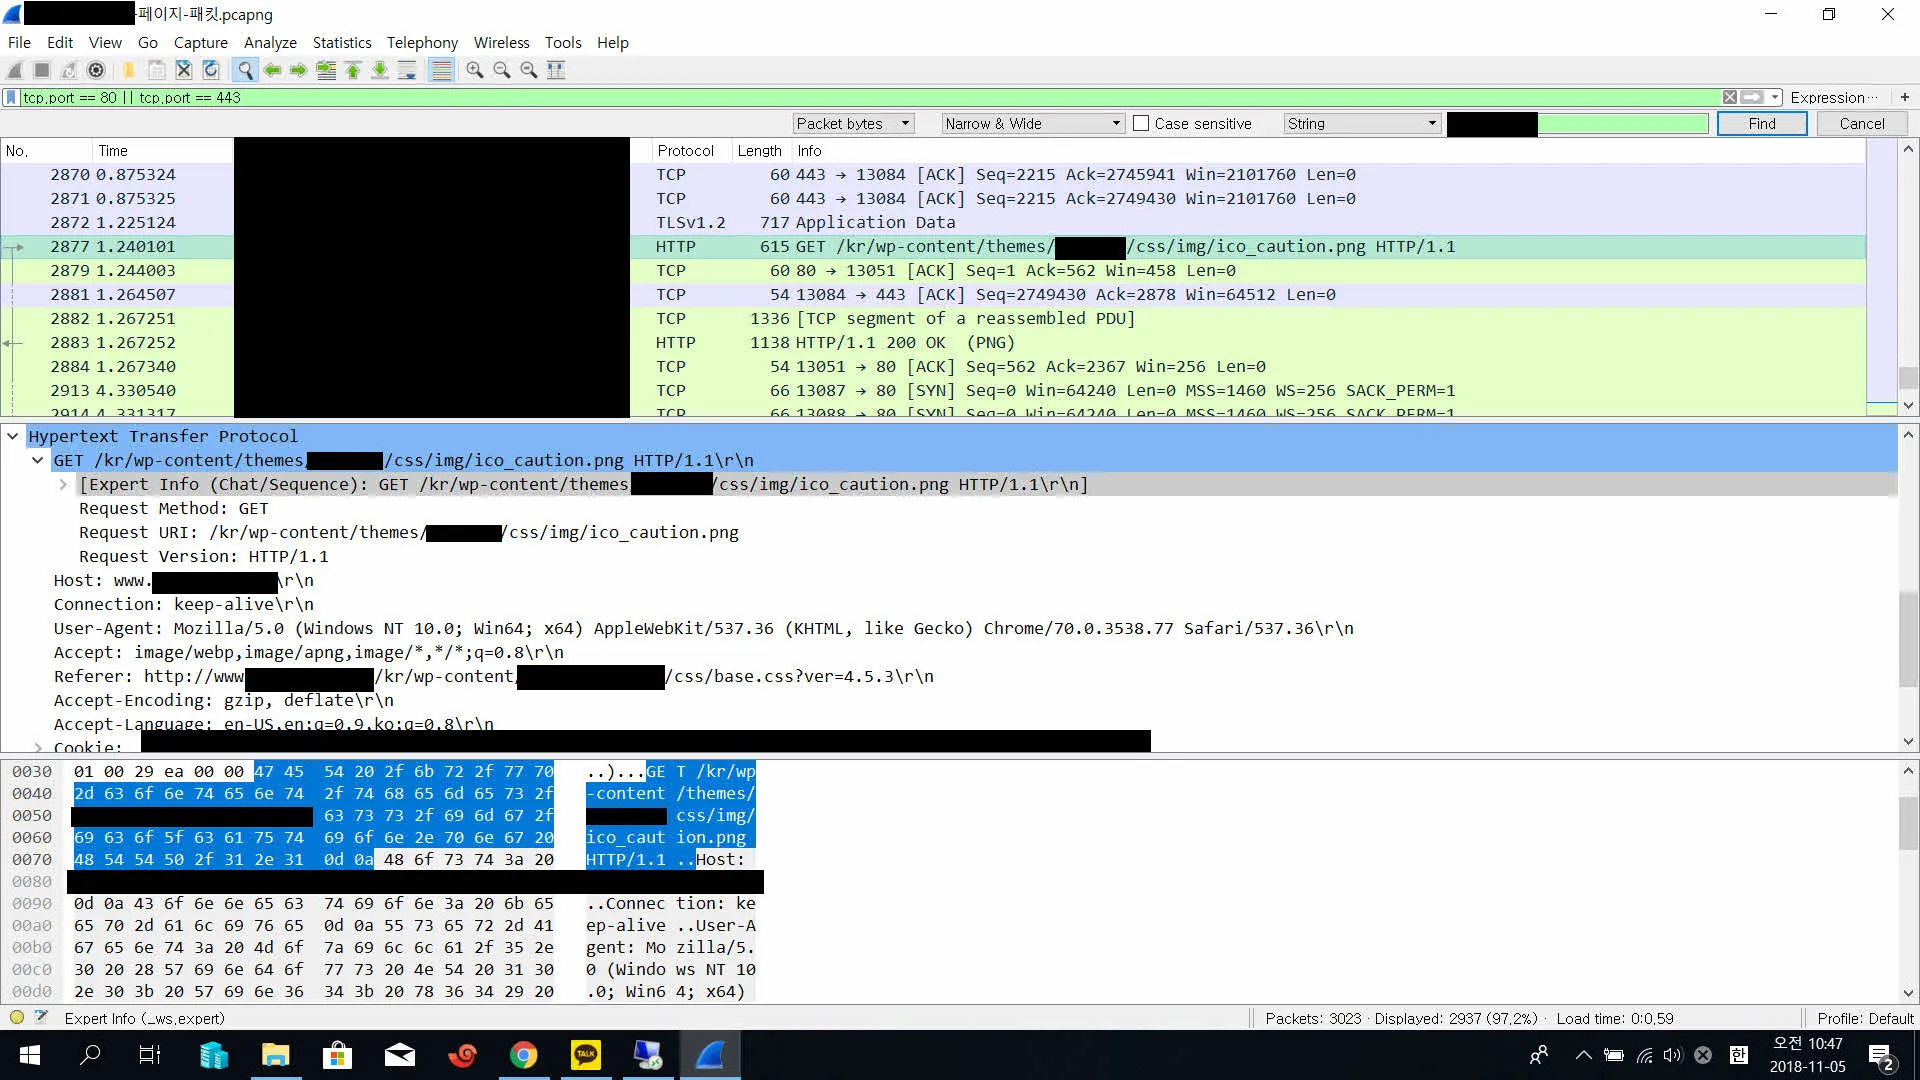Close the capture file icon

point(184,70)
